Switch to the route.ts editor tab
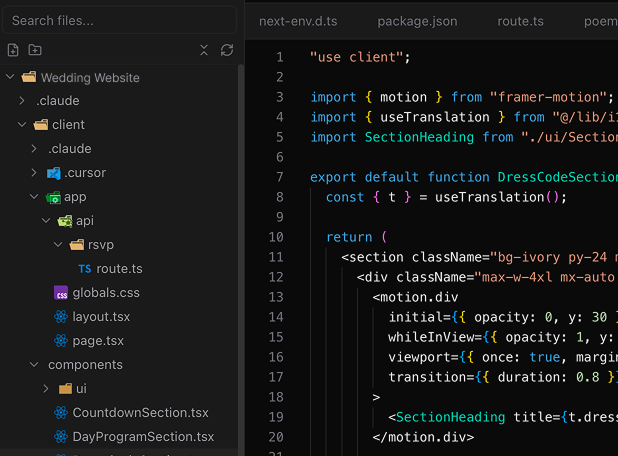618x456 pixels. tap(520, 21)
